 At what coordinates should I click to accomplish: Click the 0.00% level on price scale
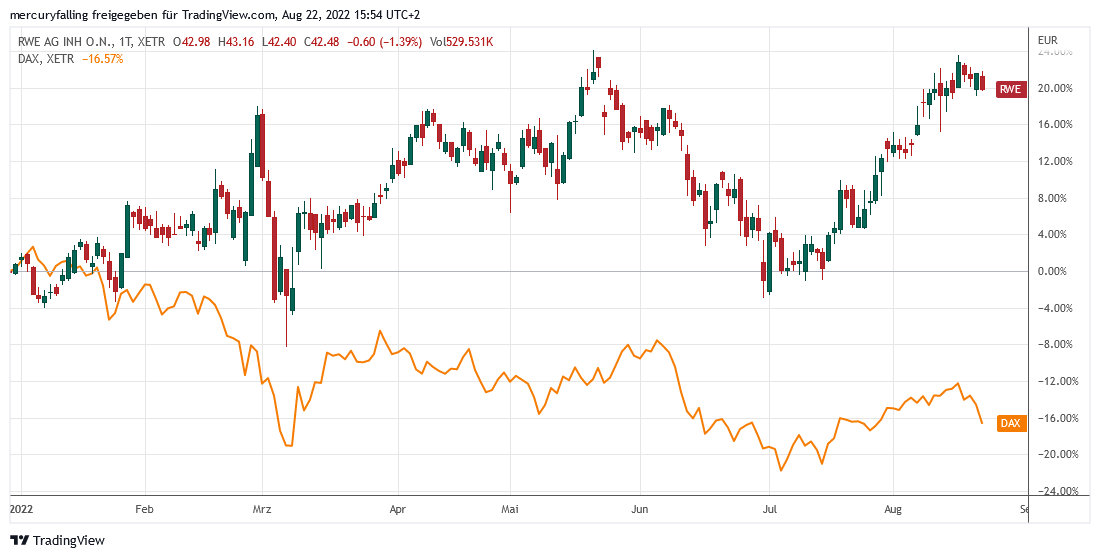(x=1054, y=271)
